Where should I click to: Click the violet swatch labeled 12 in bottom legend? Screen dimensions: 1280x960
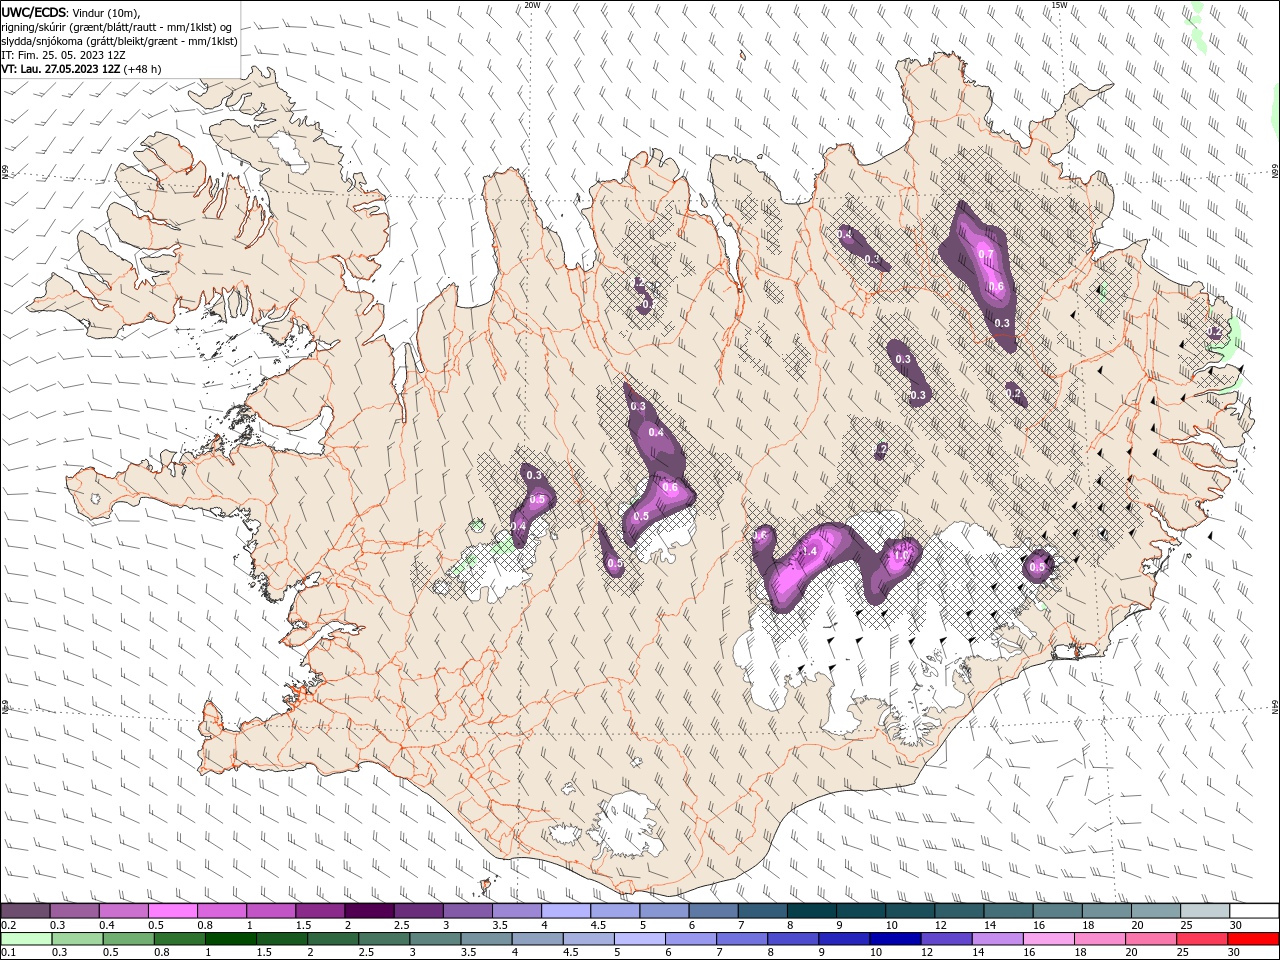(945, 939)
